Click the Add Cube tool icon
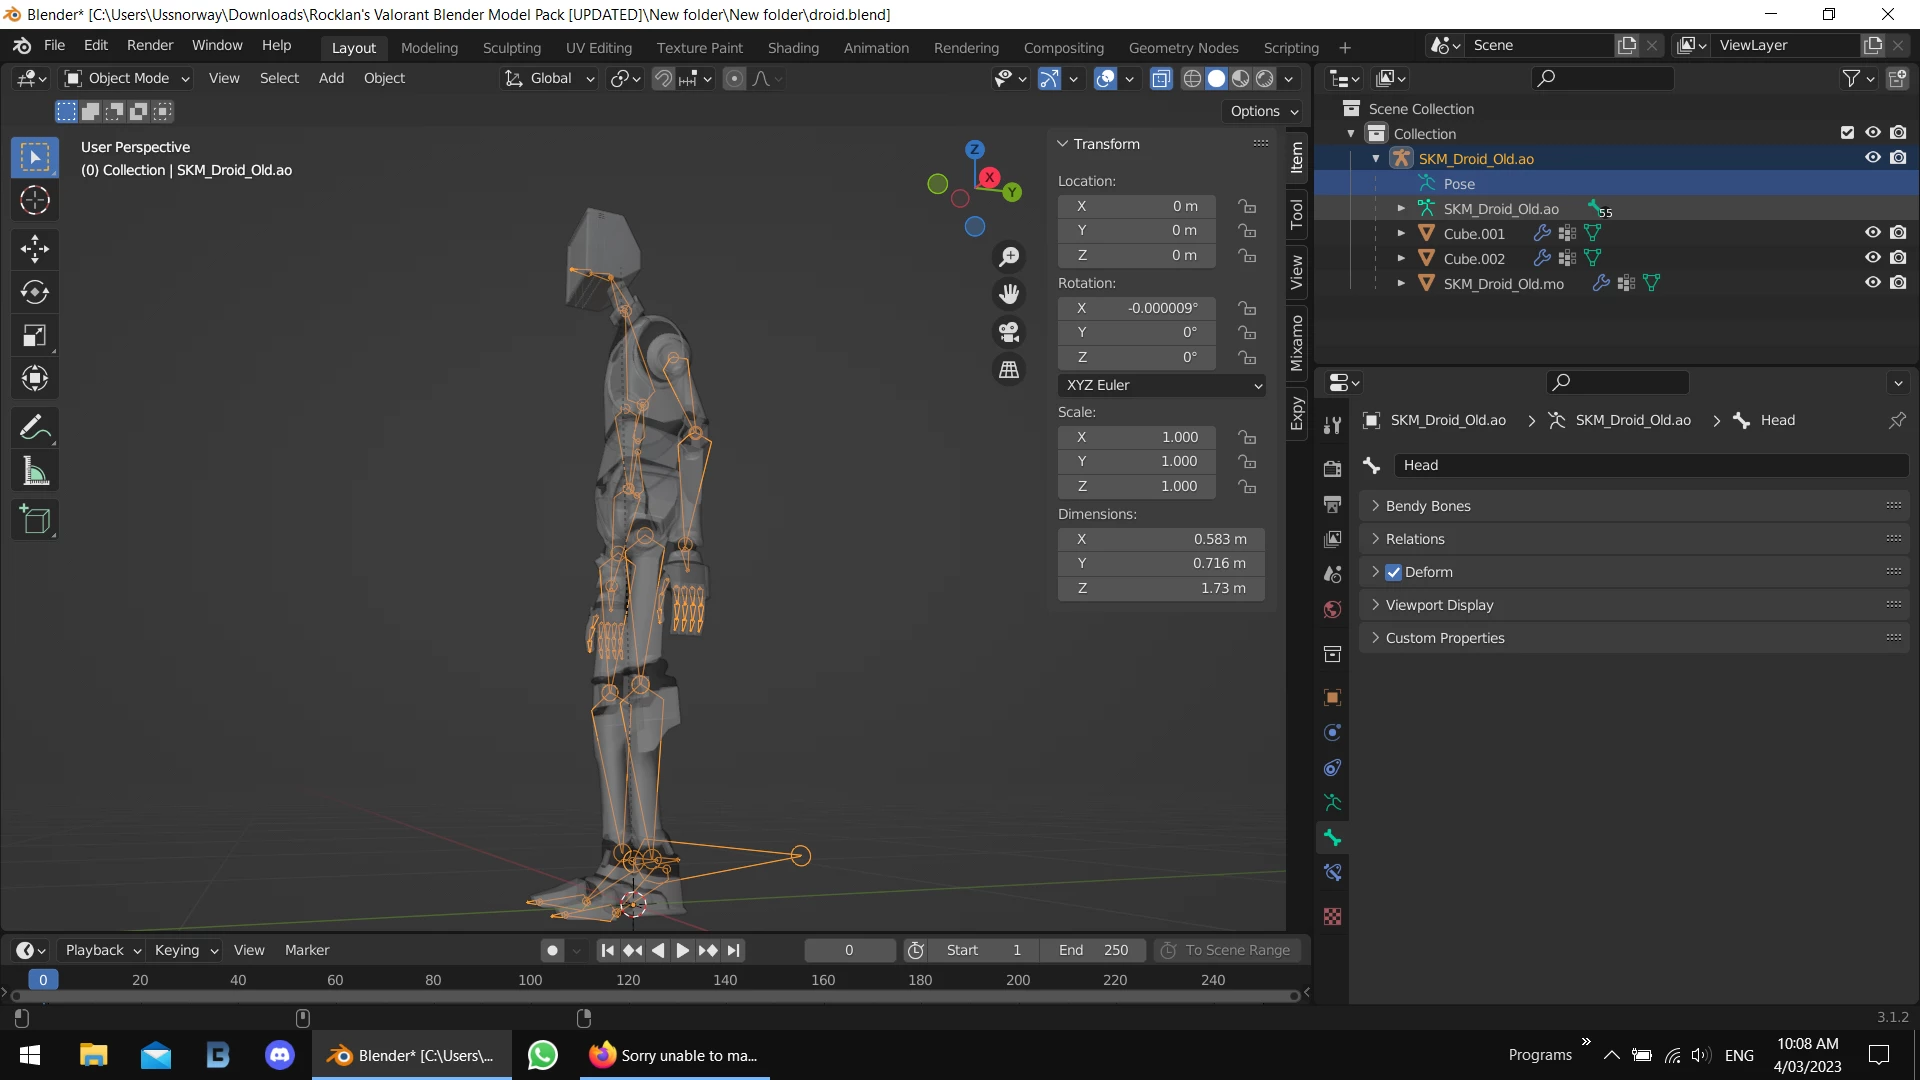Screen dimensions: 1920x1080 coord(35,520)
